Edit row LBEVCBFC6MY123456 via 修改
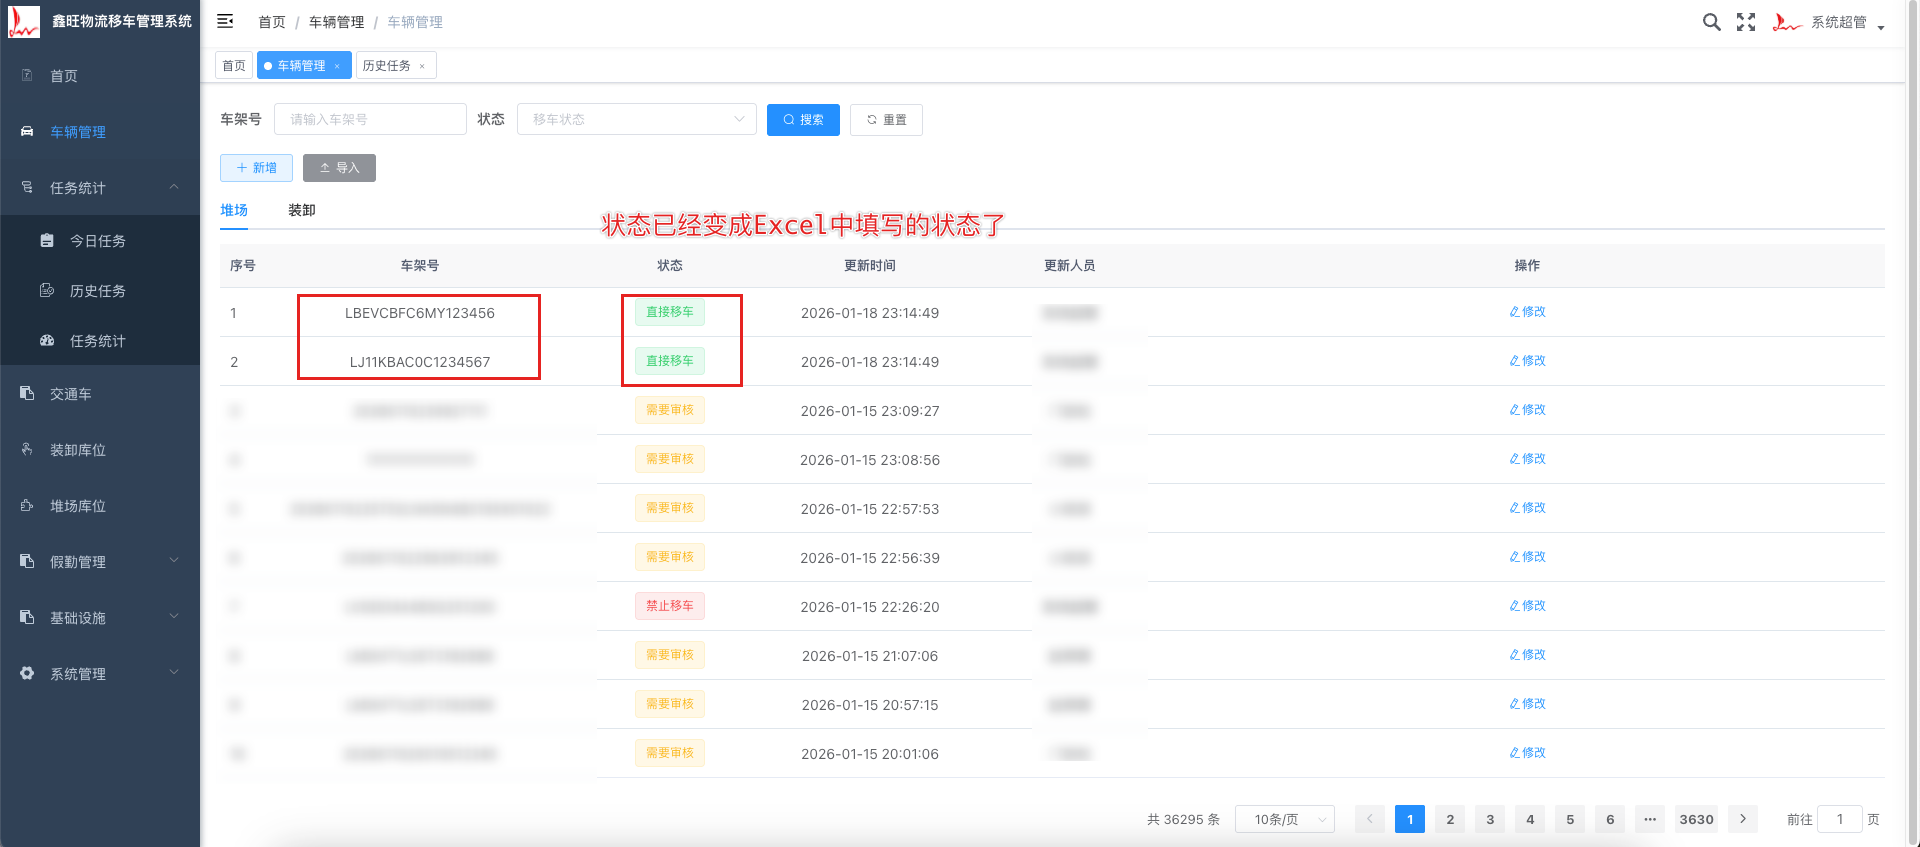 [1527, 312]
